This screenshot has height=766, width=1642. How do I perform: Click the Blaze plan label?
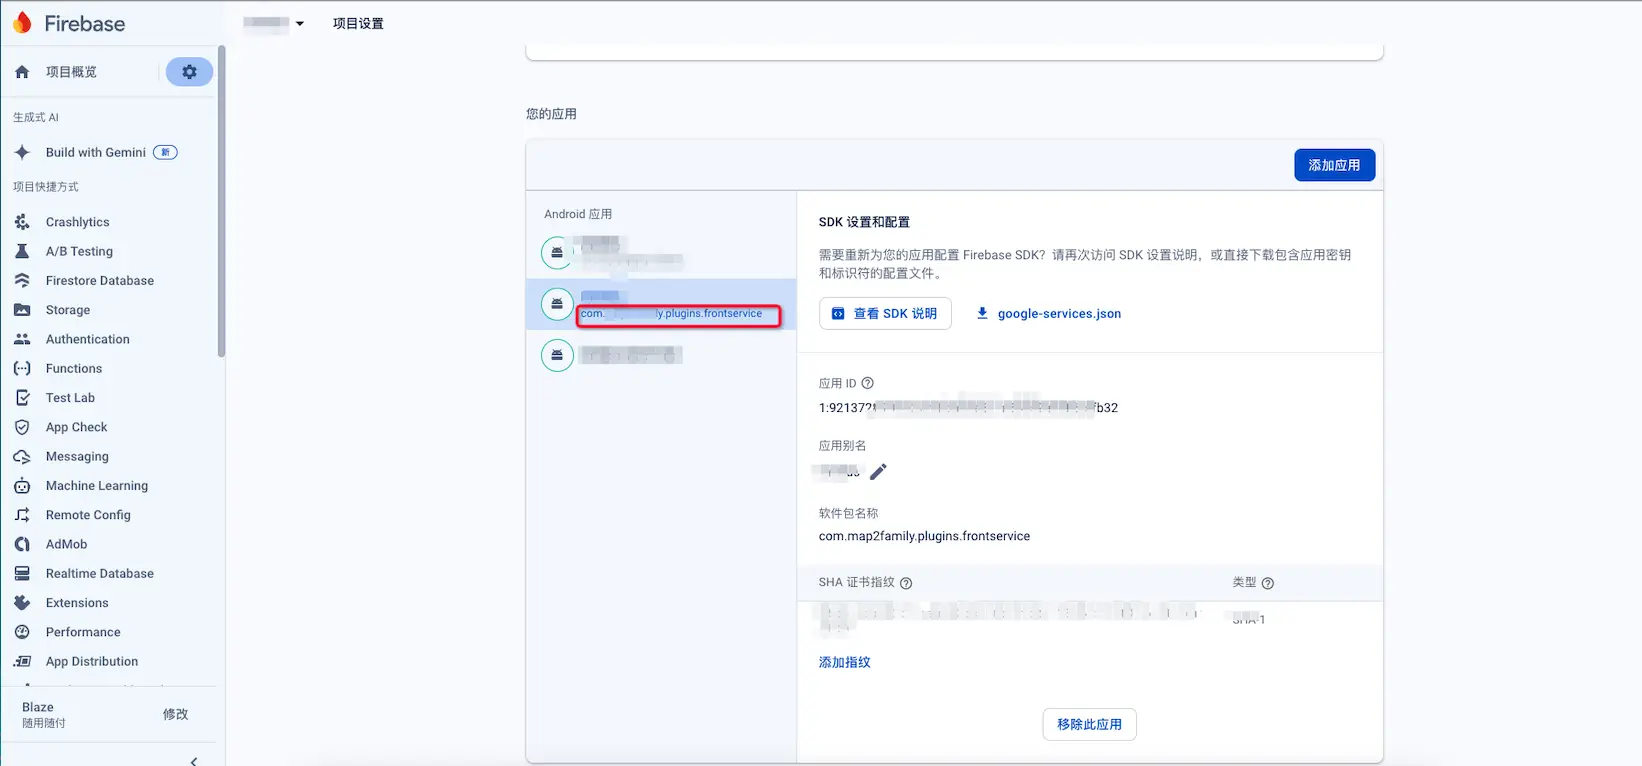(x=38, y=707)
